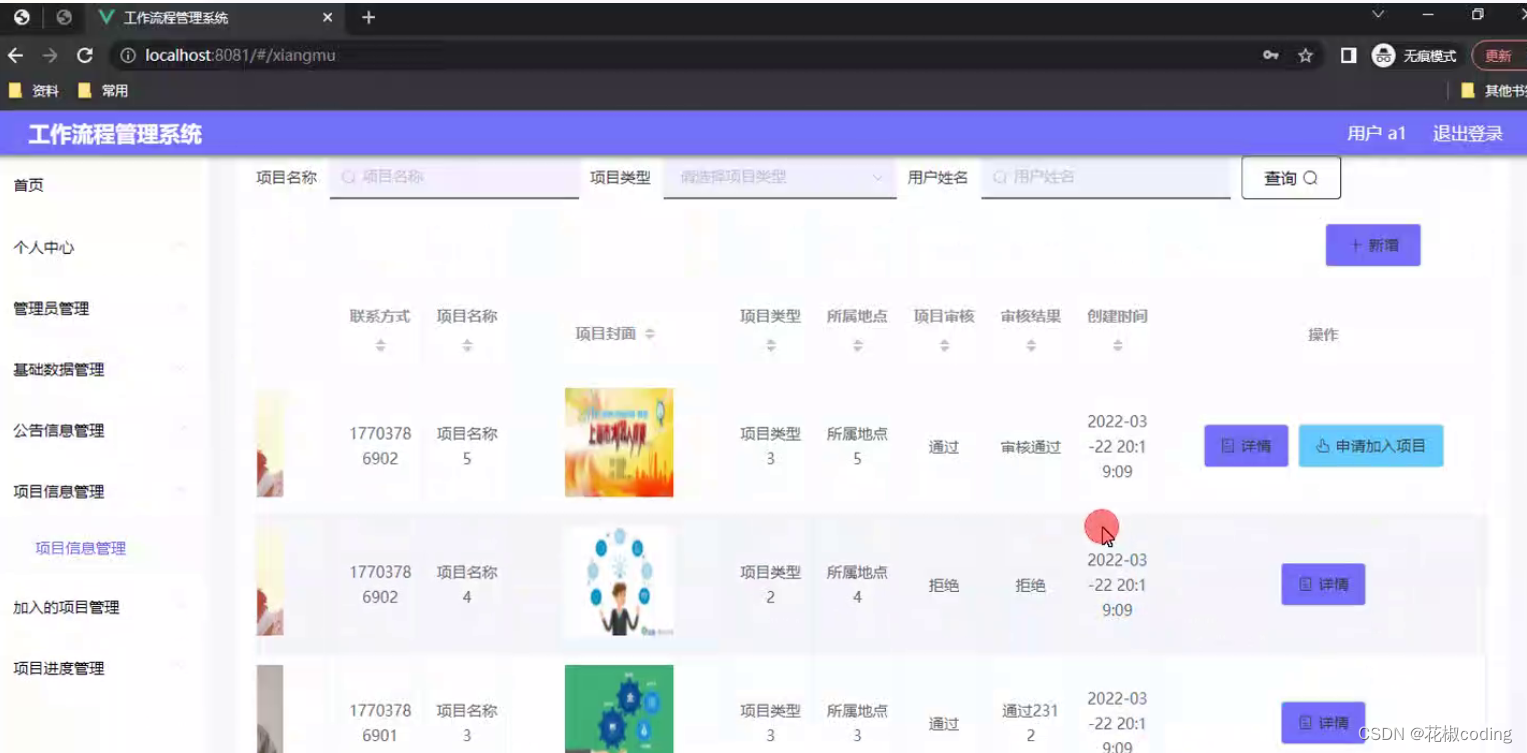Click the search magnifier icon in 查询 button
Screen dimensions: 1527x753
coord(1312,177)
